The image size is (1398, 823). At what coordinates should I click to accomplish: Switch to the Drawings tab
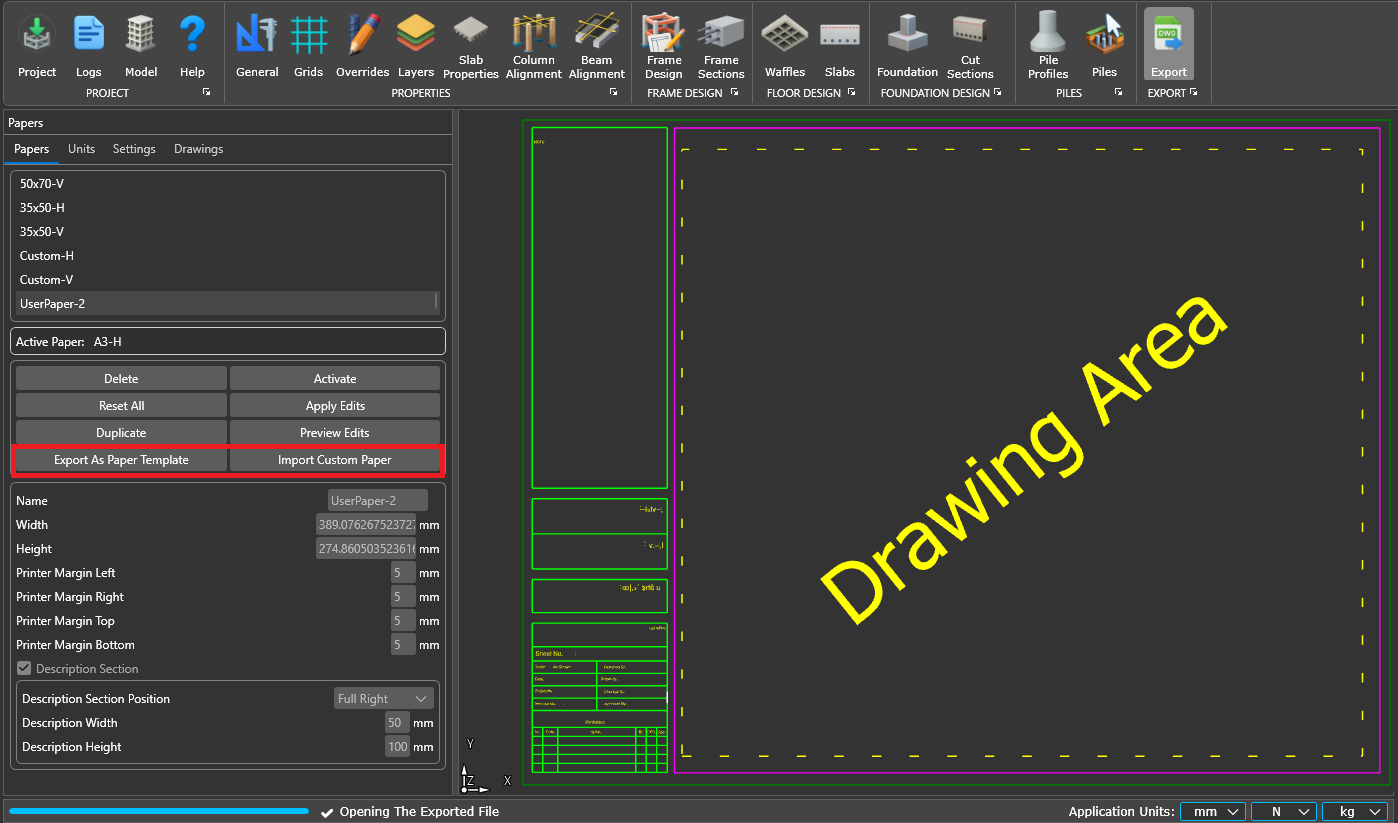198,149
